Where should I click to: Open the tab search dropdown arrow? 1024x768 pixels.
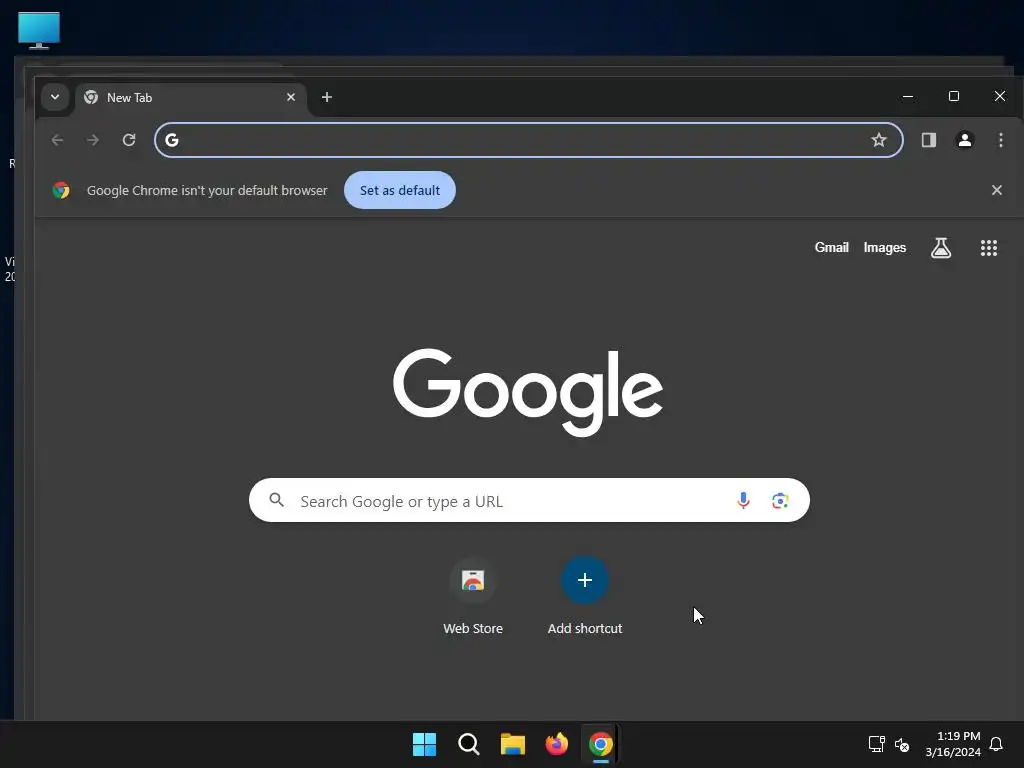[x=55, y=97]
